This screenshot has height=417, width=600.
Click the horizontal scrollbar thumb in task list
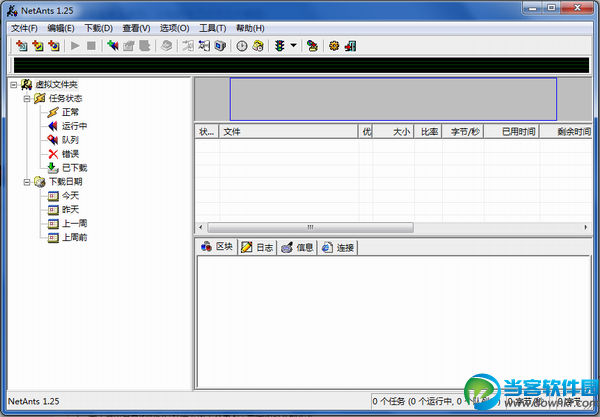pyautogui.click(x=310, y=227)
